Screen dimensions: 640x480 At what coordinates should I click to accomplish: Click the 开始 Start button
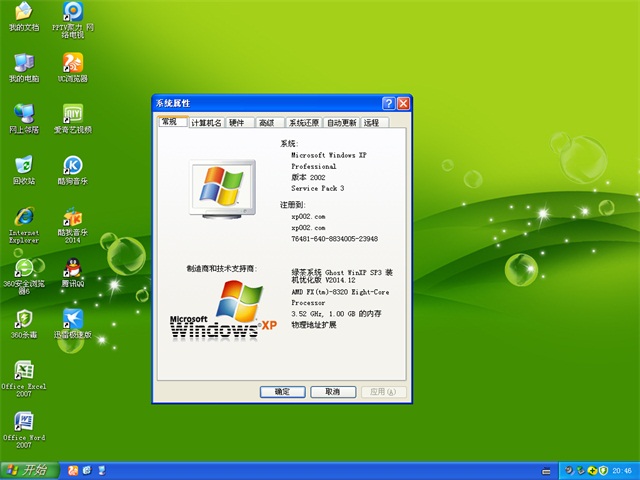28,470
